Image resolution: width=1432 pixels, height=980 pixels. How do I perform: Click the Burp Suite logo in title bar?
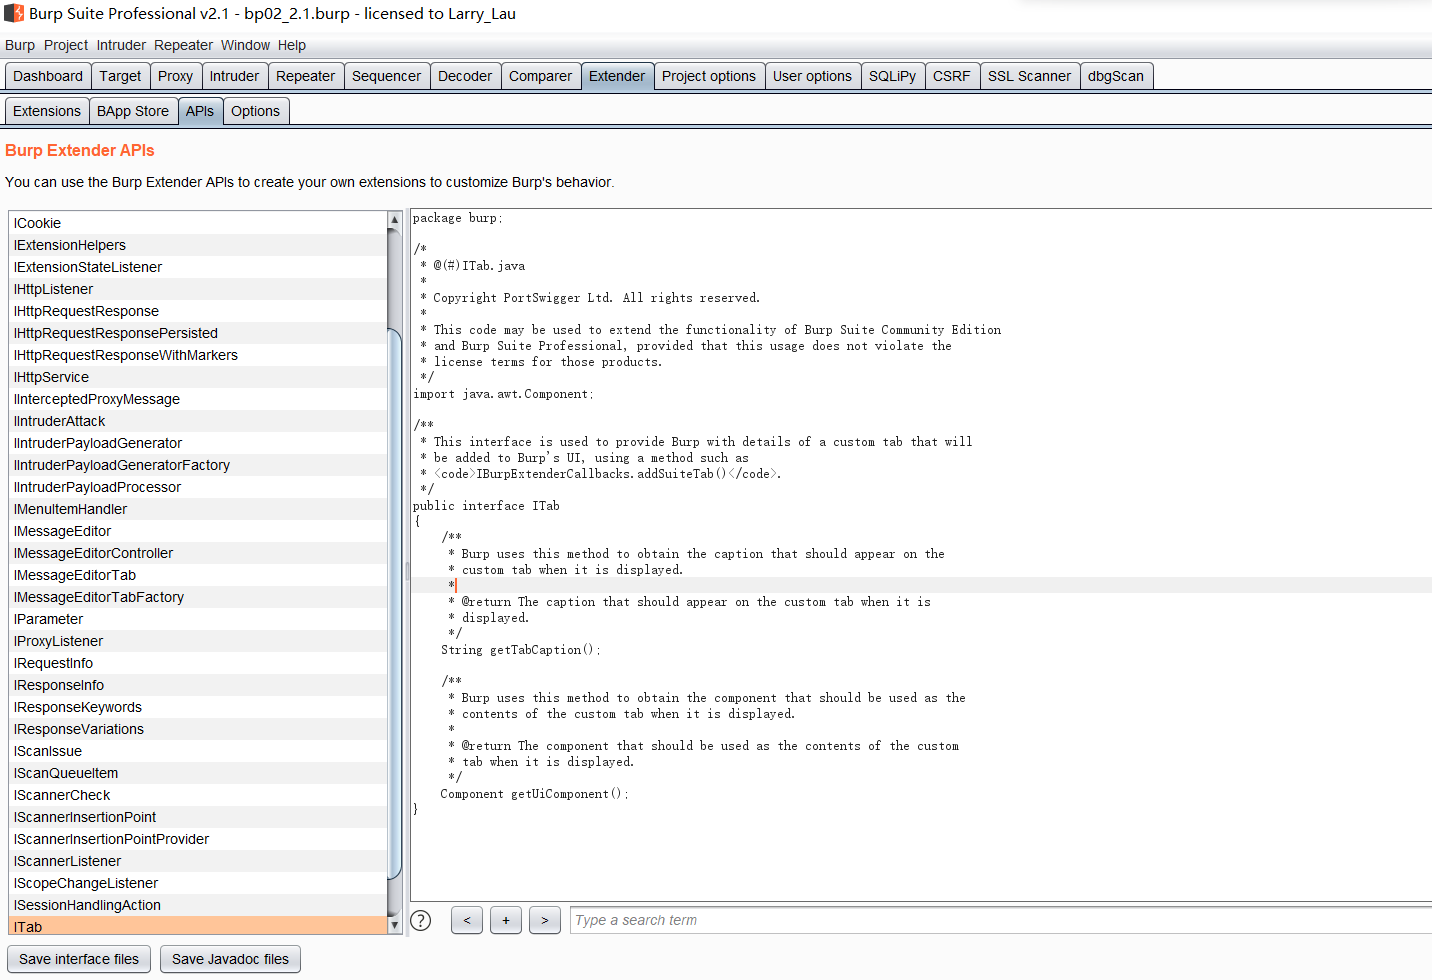click(x=14, y=13)
